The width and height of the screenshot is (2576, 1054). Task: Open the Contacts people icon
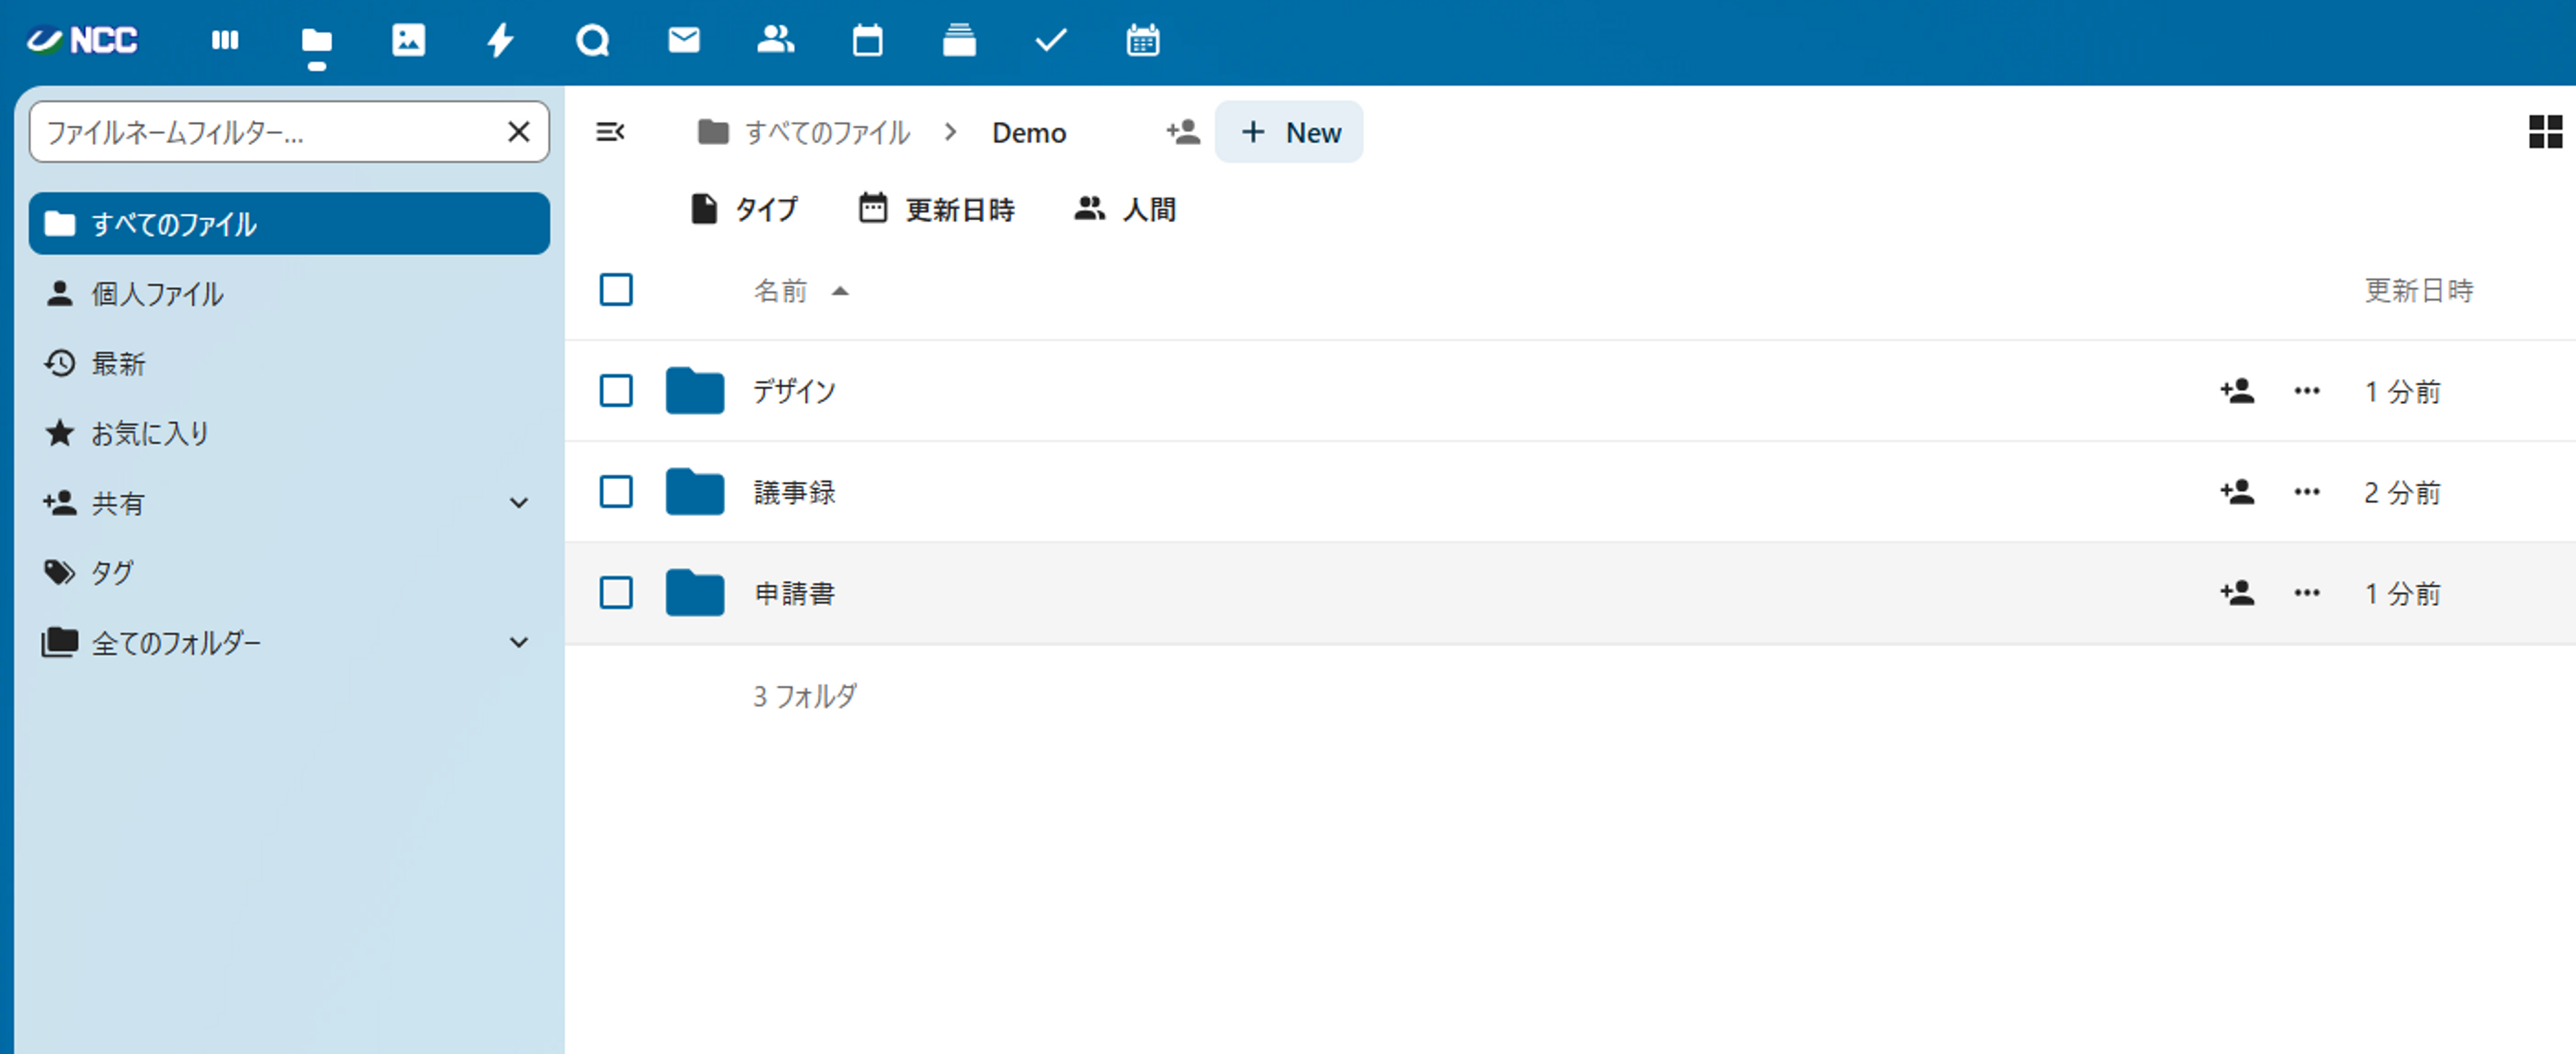coord(776,40)
